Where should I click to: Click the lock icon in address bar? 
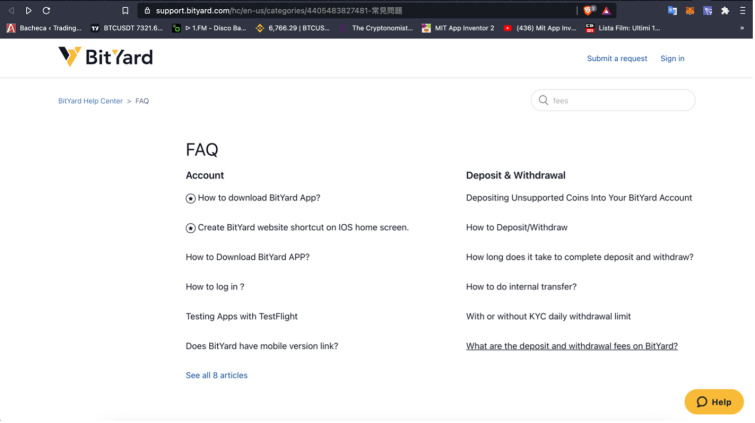[x=147, y=11]
